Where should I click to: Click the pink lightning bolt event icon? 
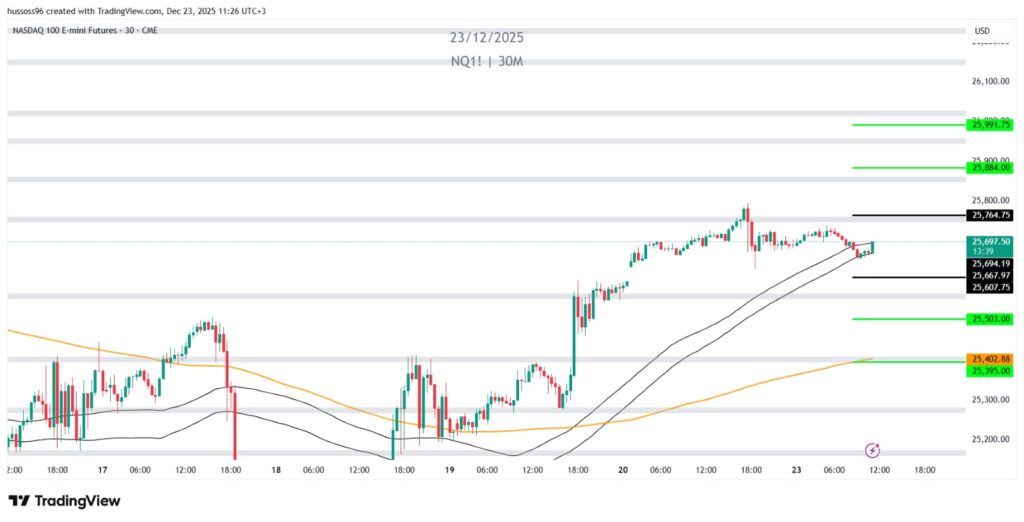coord(873,451)
